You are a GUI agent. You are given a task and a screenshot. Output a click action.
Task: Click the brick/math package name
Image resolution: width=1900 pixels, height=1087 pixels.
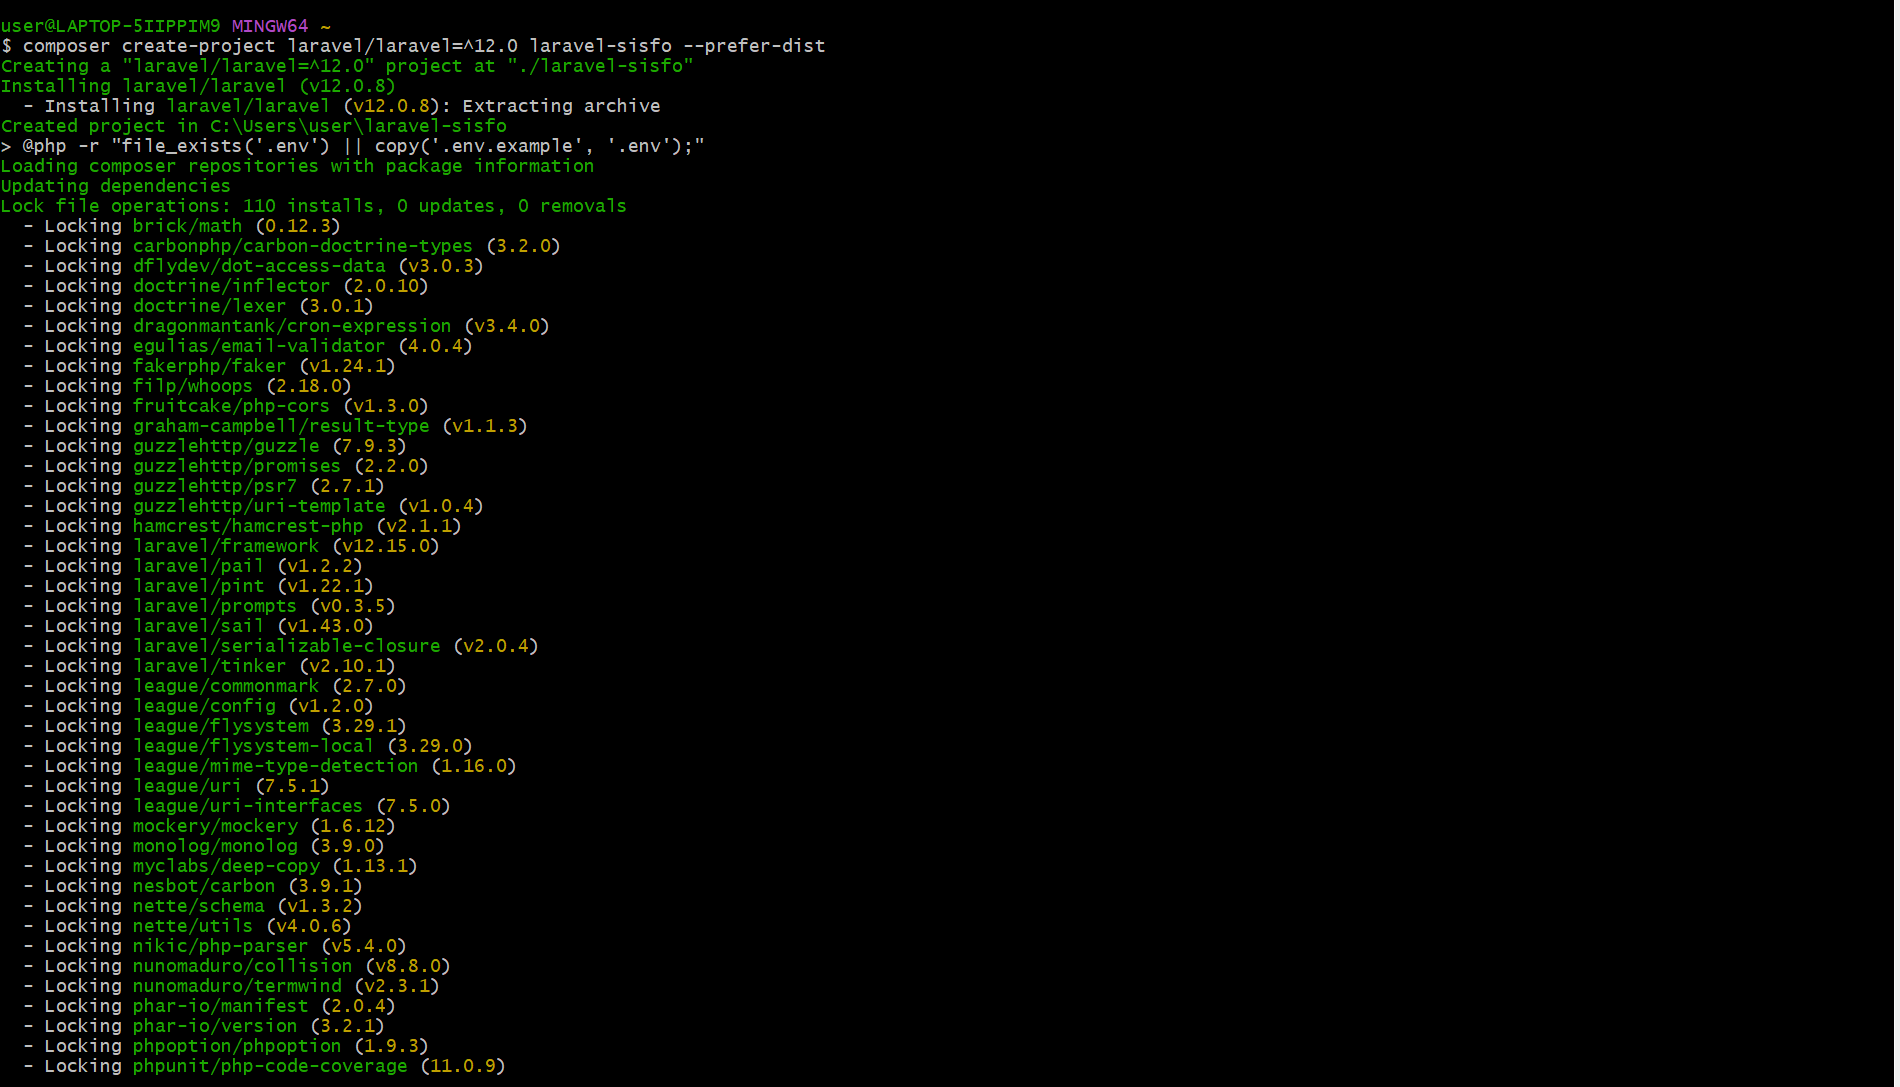[x=187, y=226]
